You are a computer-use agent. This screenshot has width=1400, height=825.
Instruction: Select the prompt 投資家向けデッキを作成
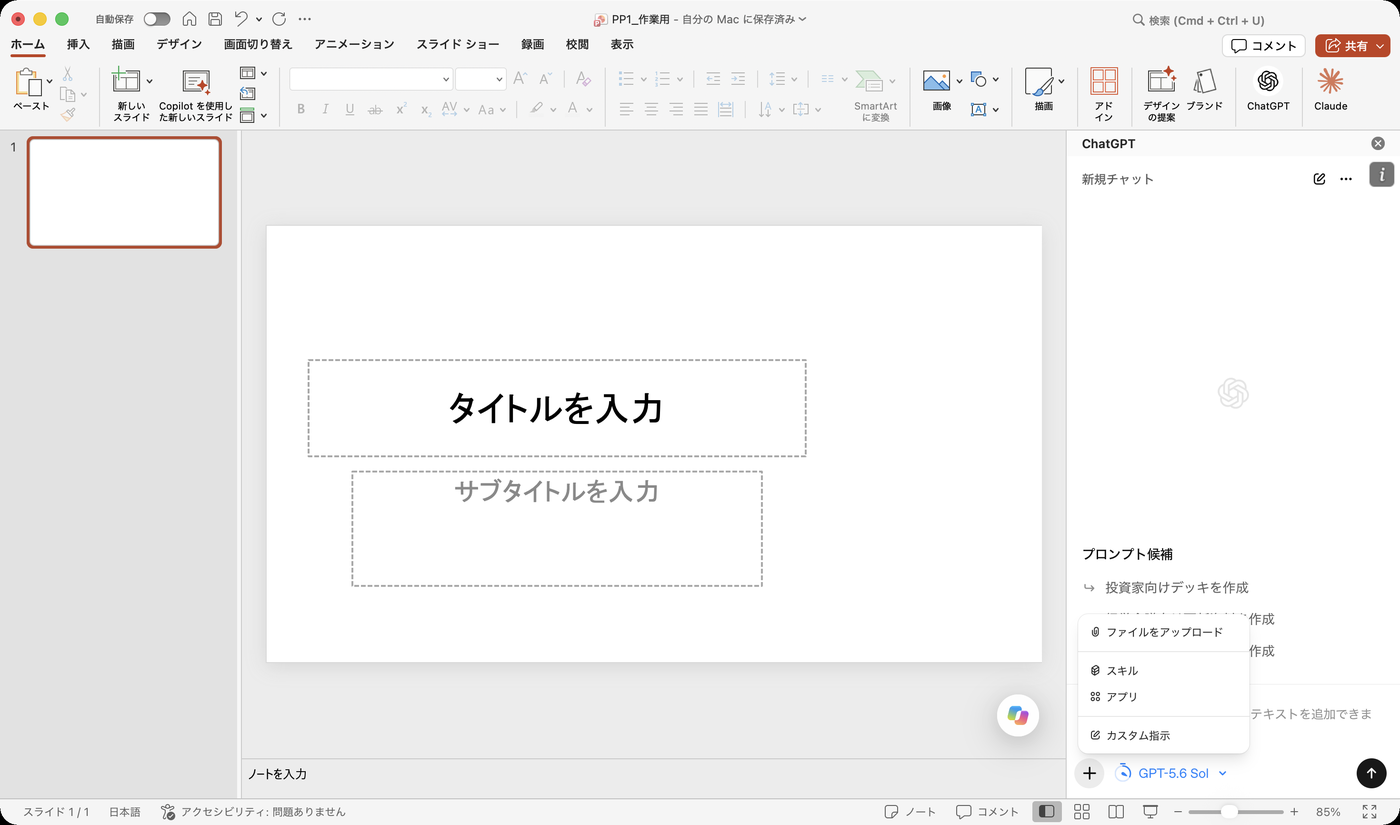click(1176, 587)
